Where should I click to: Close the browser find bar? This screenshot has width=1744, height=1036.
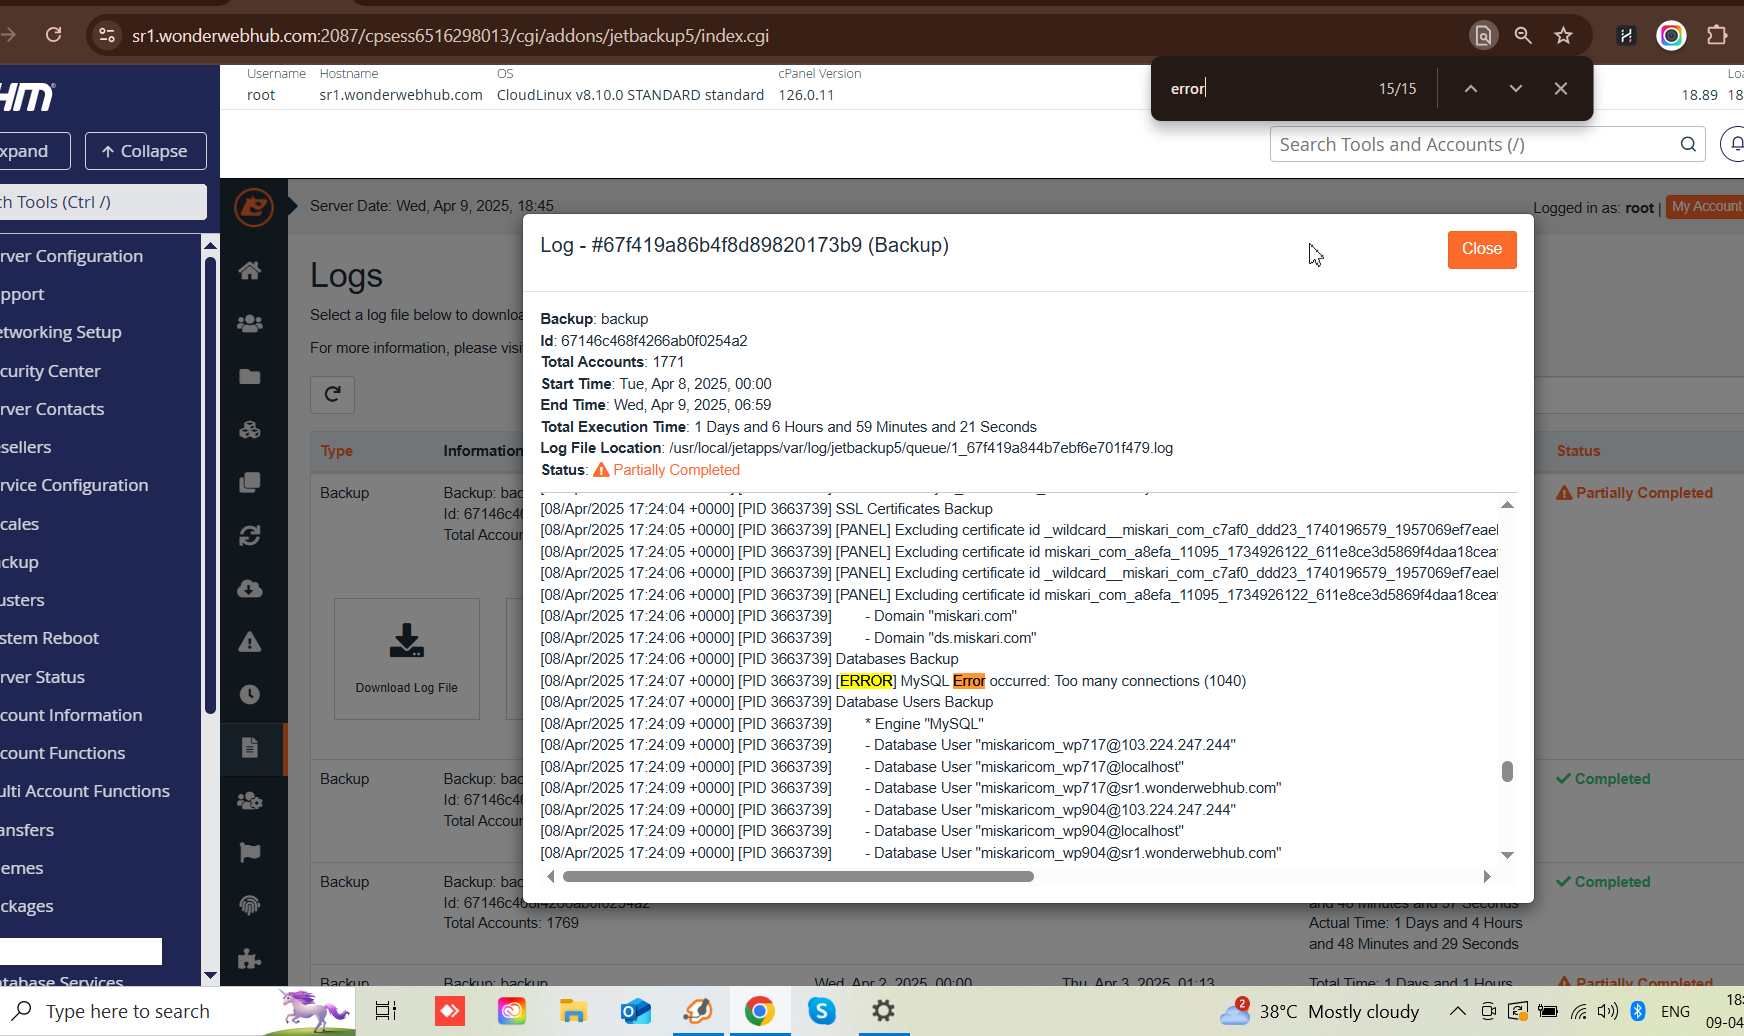1560,89
